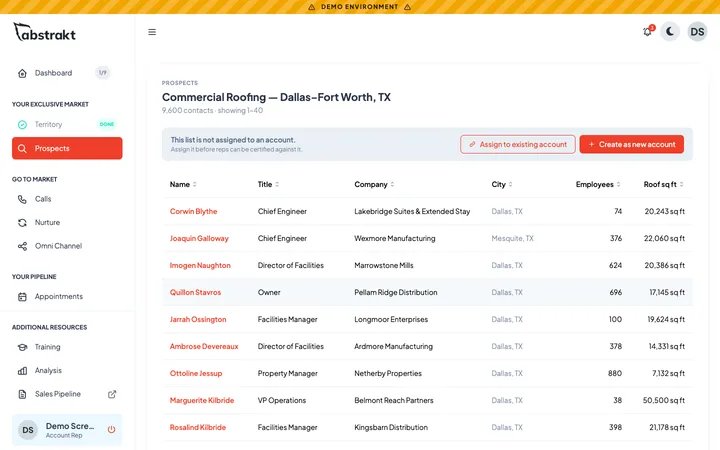Click Kingsbarn Distribution company cell
Viewport: 720px width, 450px height.
pyautogui.click(x=391, y=428)
